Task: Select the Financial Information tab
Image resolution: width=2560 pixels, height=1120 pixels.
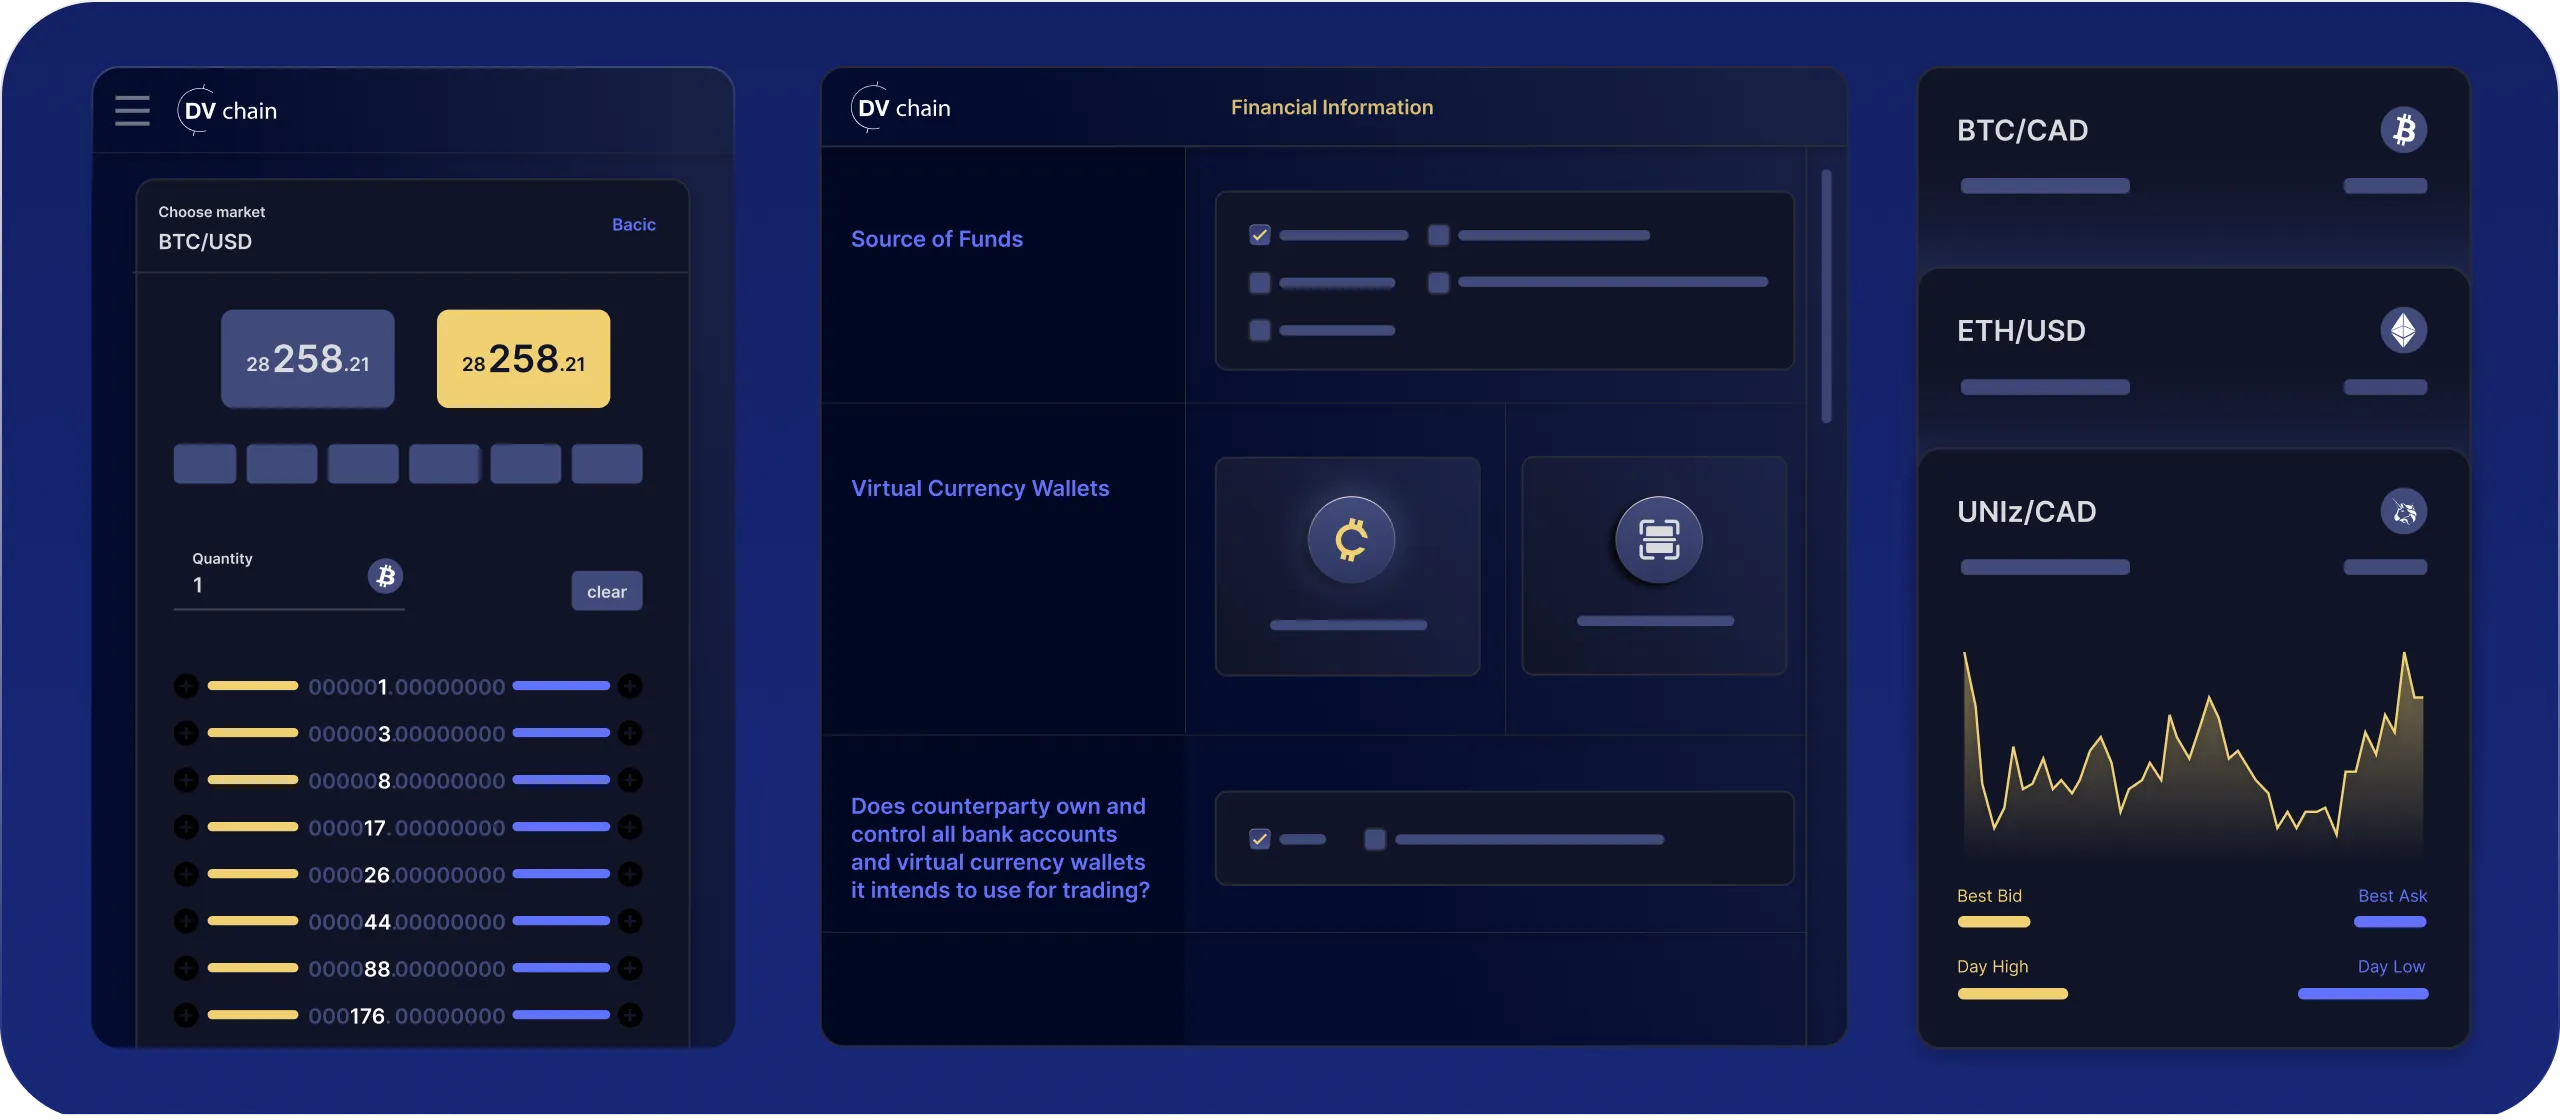Action: (1331, 108)
